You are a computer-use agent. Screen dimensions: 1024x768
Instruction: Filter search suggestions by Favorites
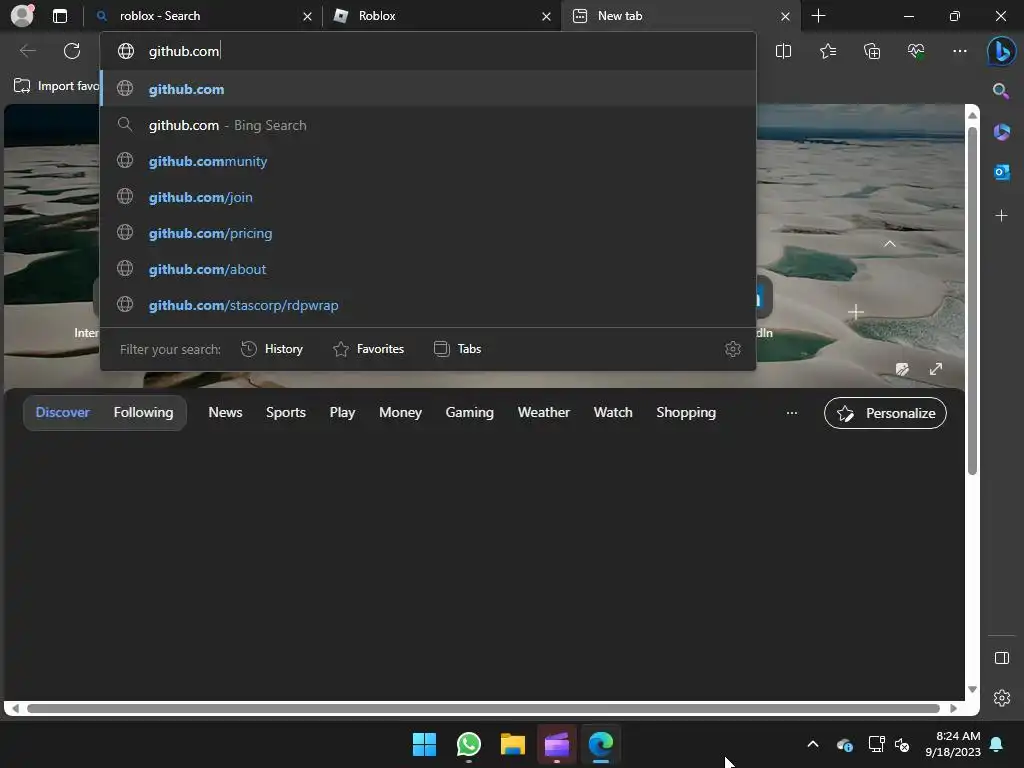[x=368, y=349]
